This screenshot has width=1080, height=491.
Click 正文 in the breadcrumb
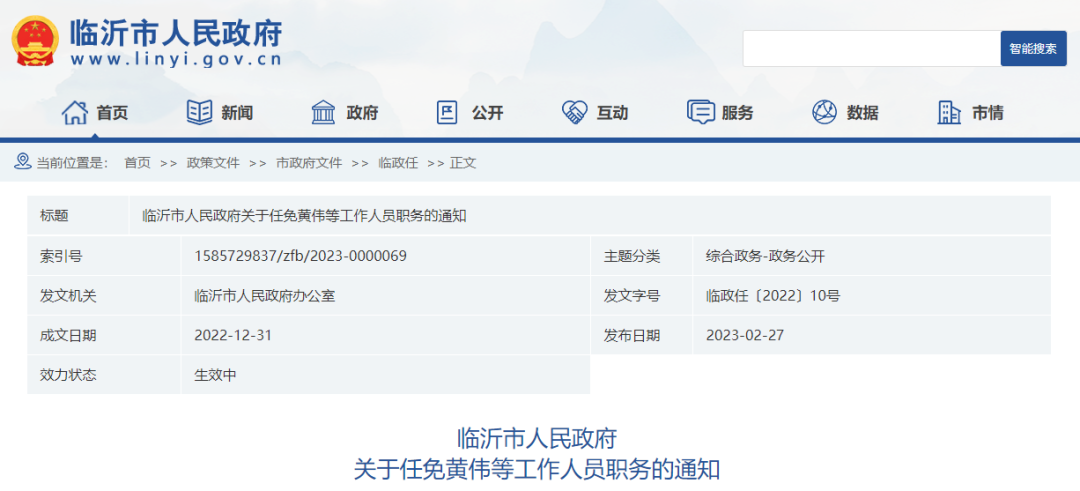463,163
